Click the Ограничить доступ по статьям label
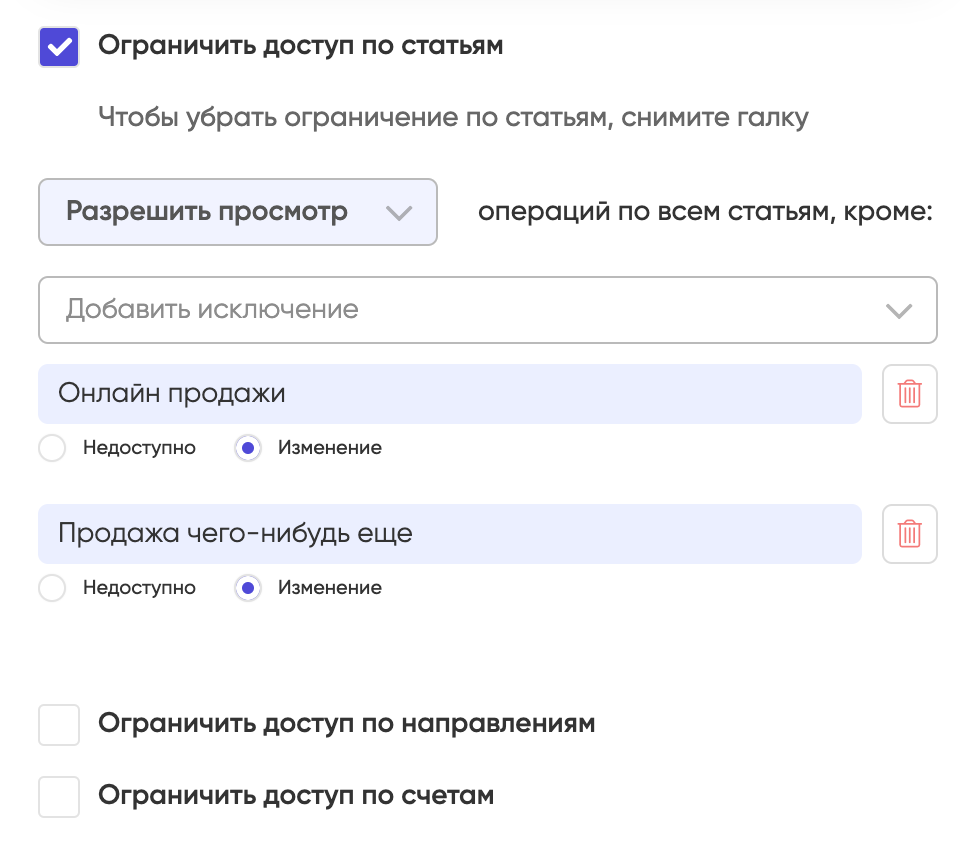 point(301,46)
